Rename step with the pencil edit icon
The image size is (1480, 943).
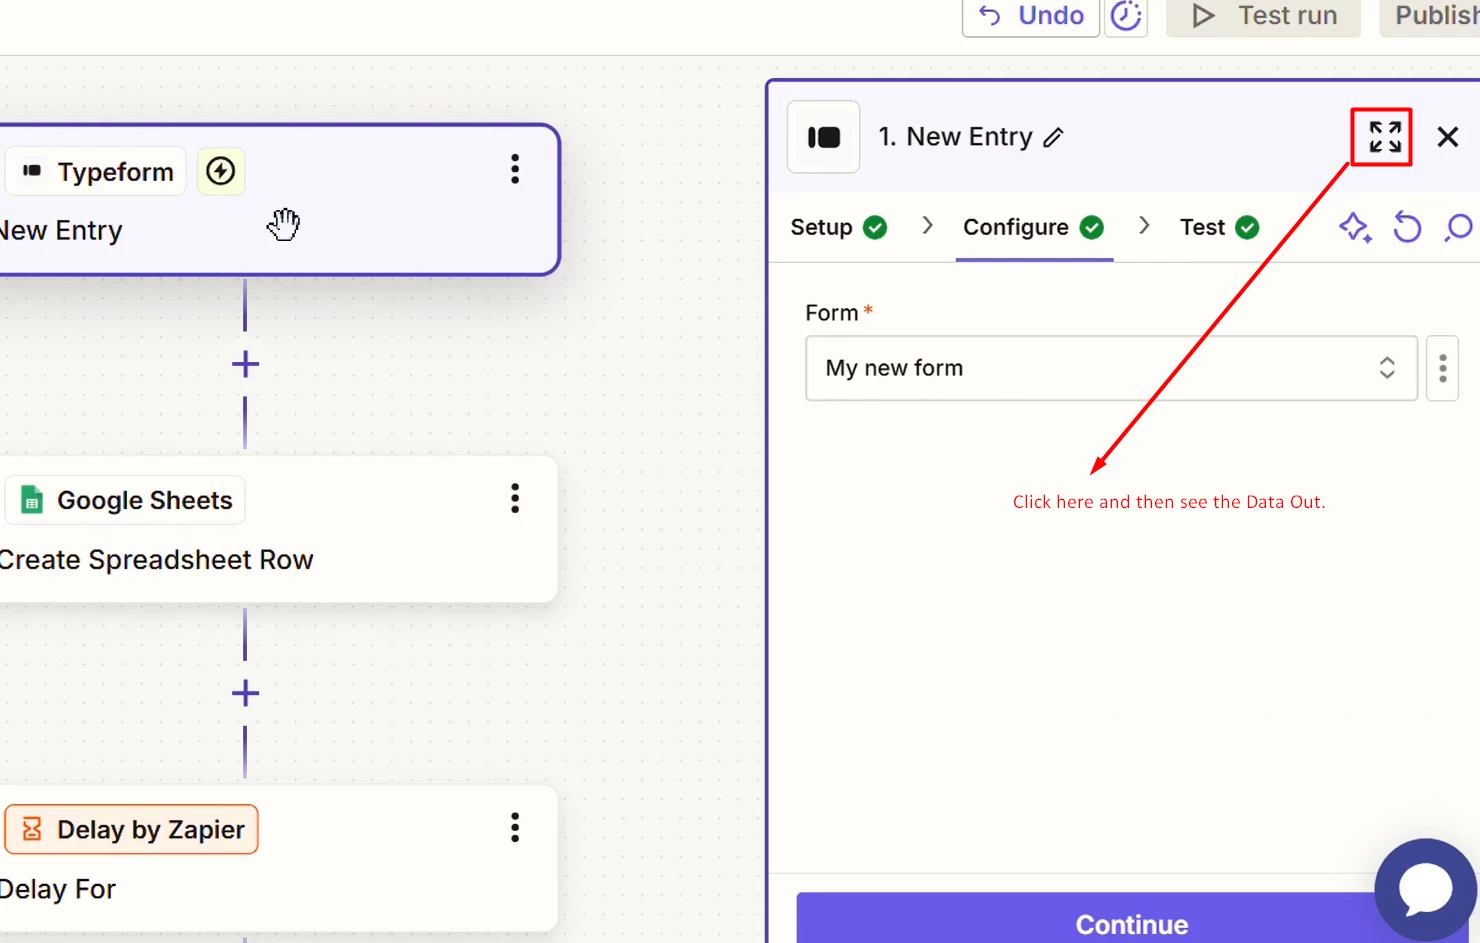(x=1053, y=138)
